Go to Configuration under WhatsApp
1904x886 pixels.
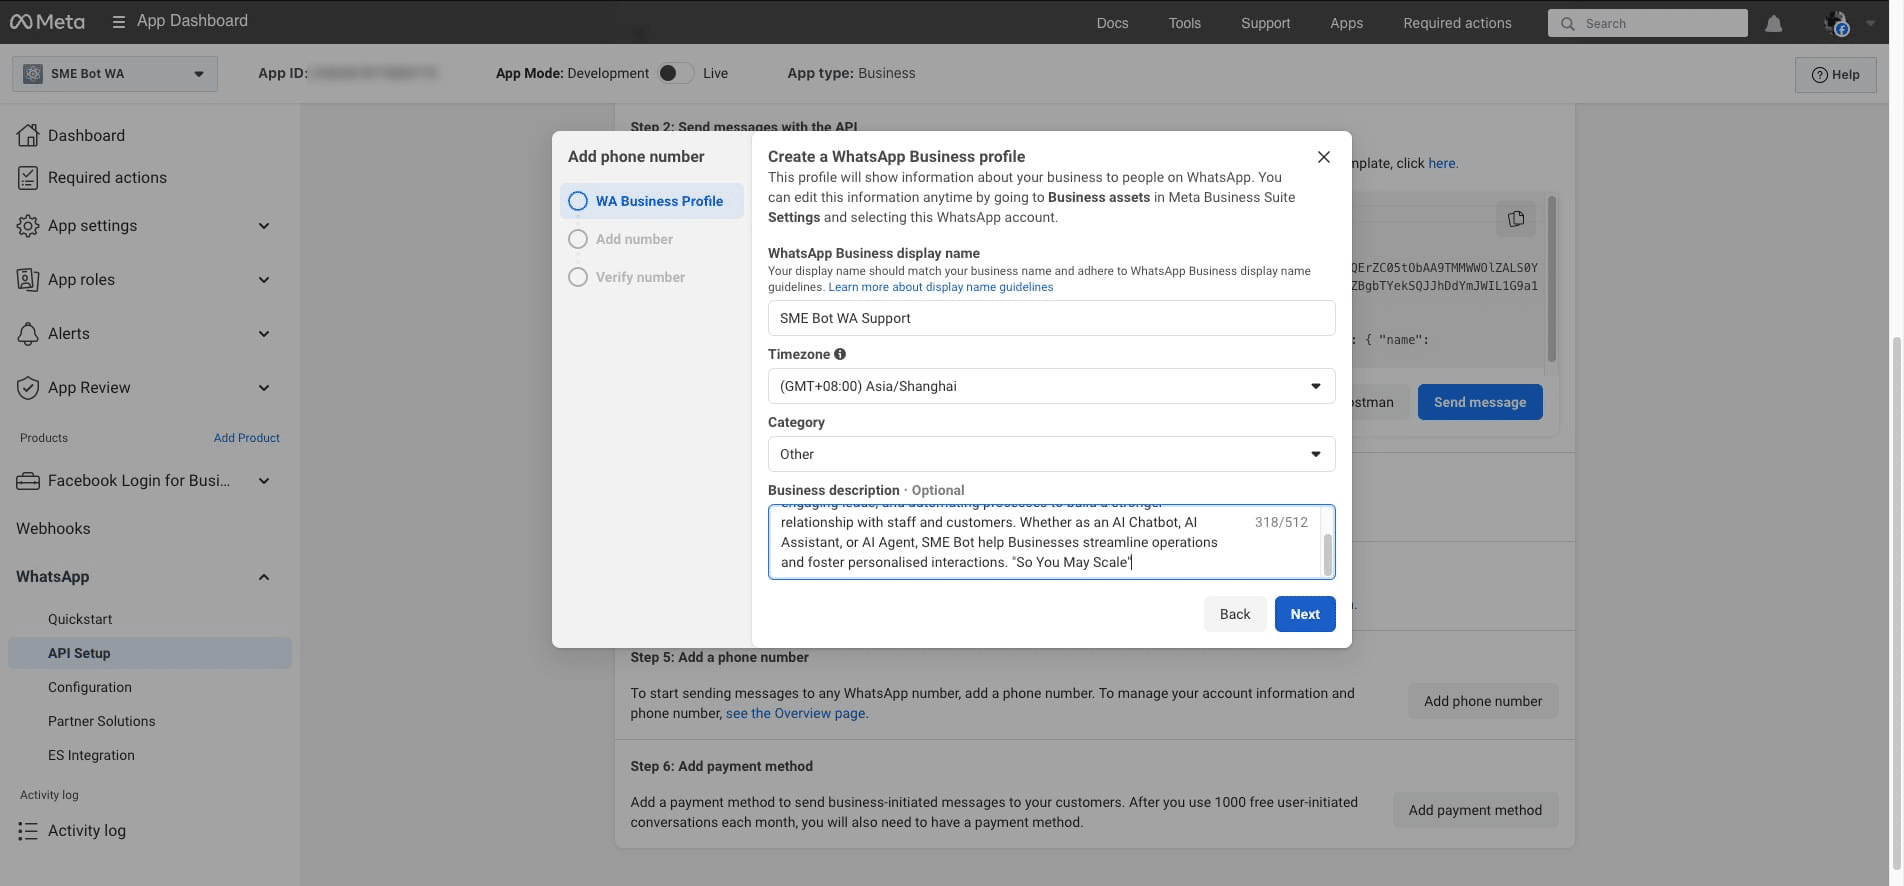(90, 687)
